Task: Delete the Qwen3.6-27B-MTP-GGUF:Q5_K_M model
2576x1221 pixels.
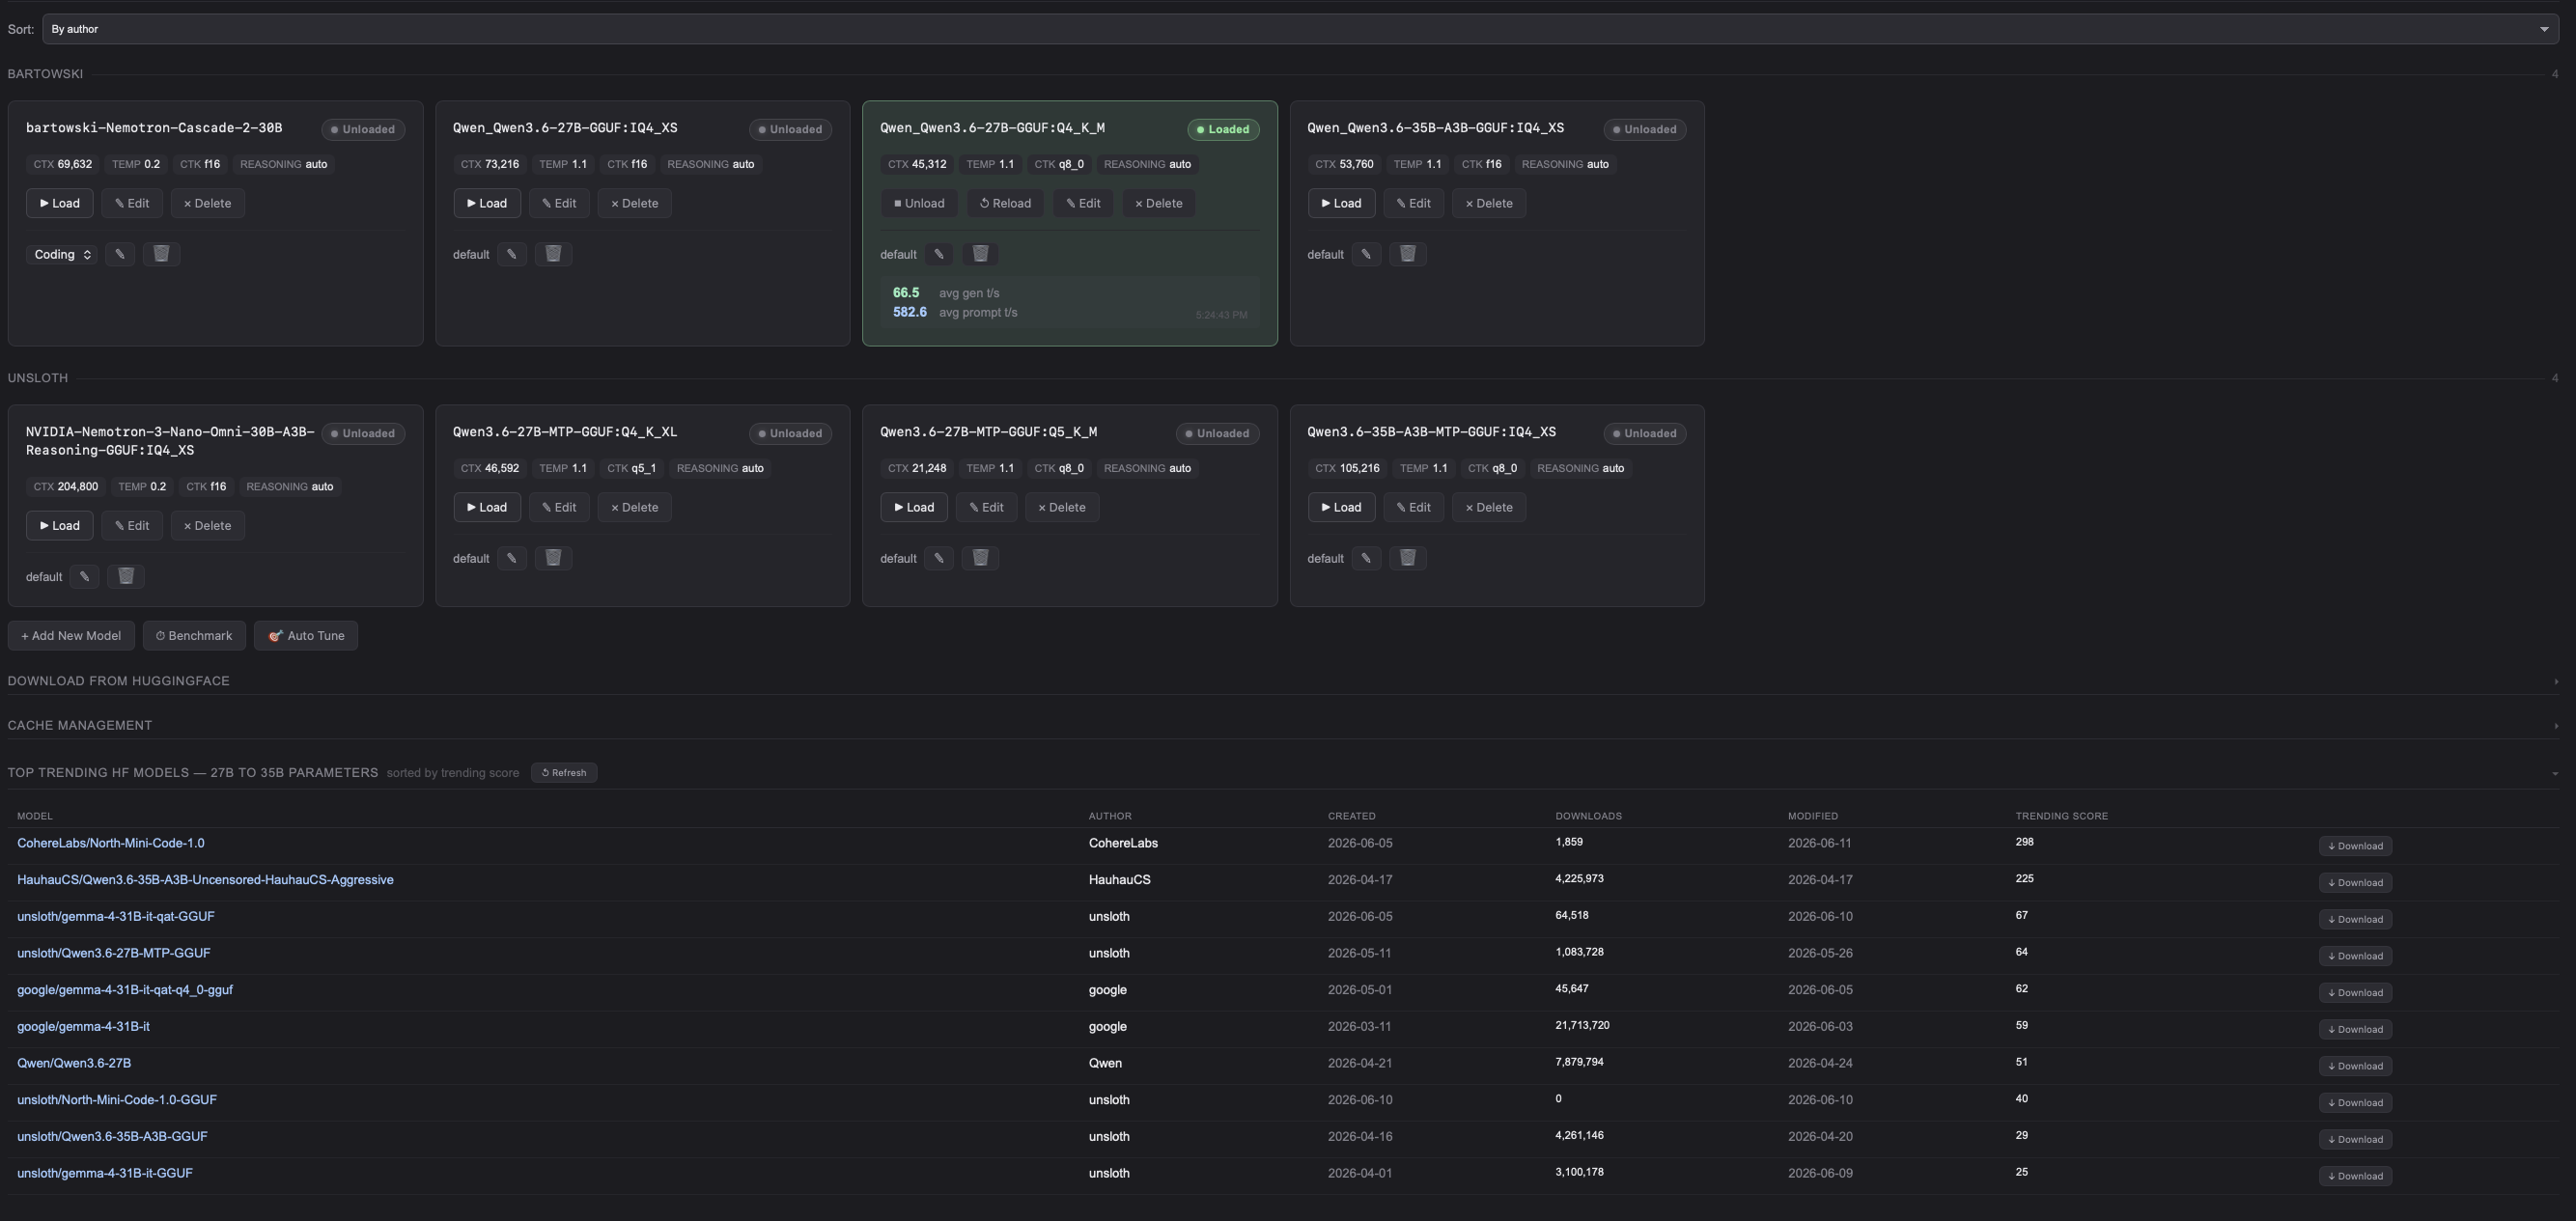Action: pos(1062,507)
